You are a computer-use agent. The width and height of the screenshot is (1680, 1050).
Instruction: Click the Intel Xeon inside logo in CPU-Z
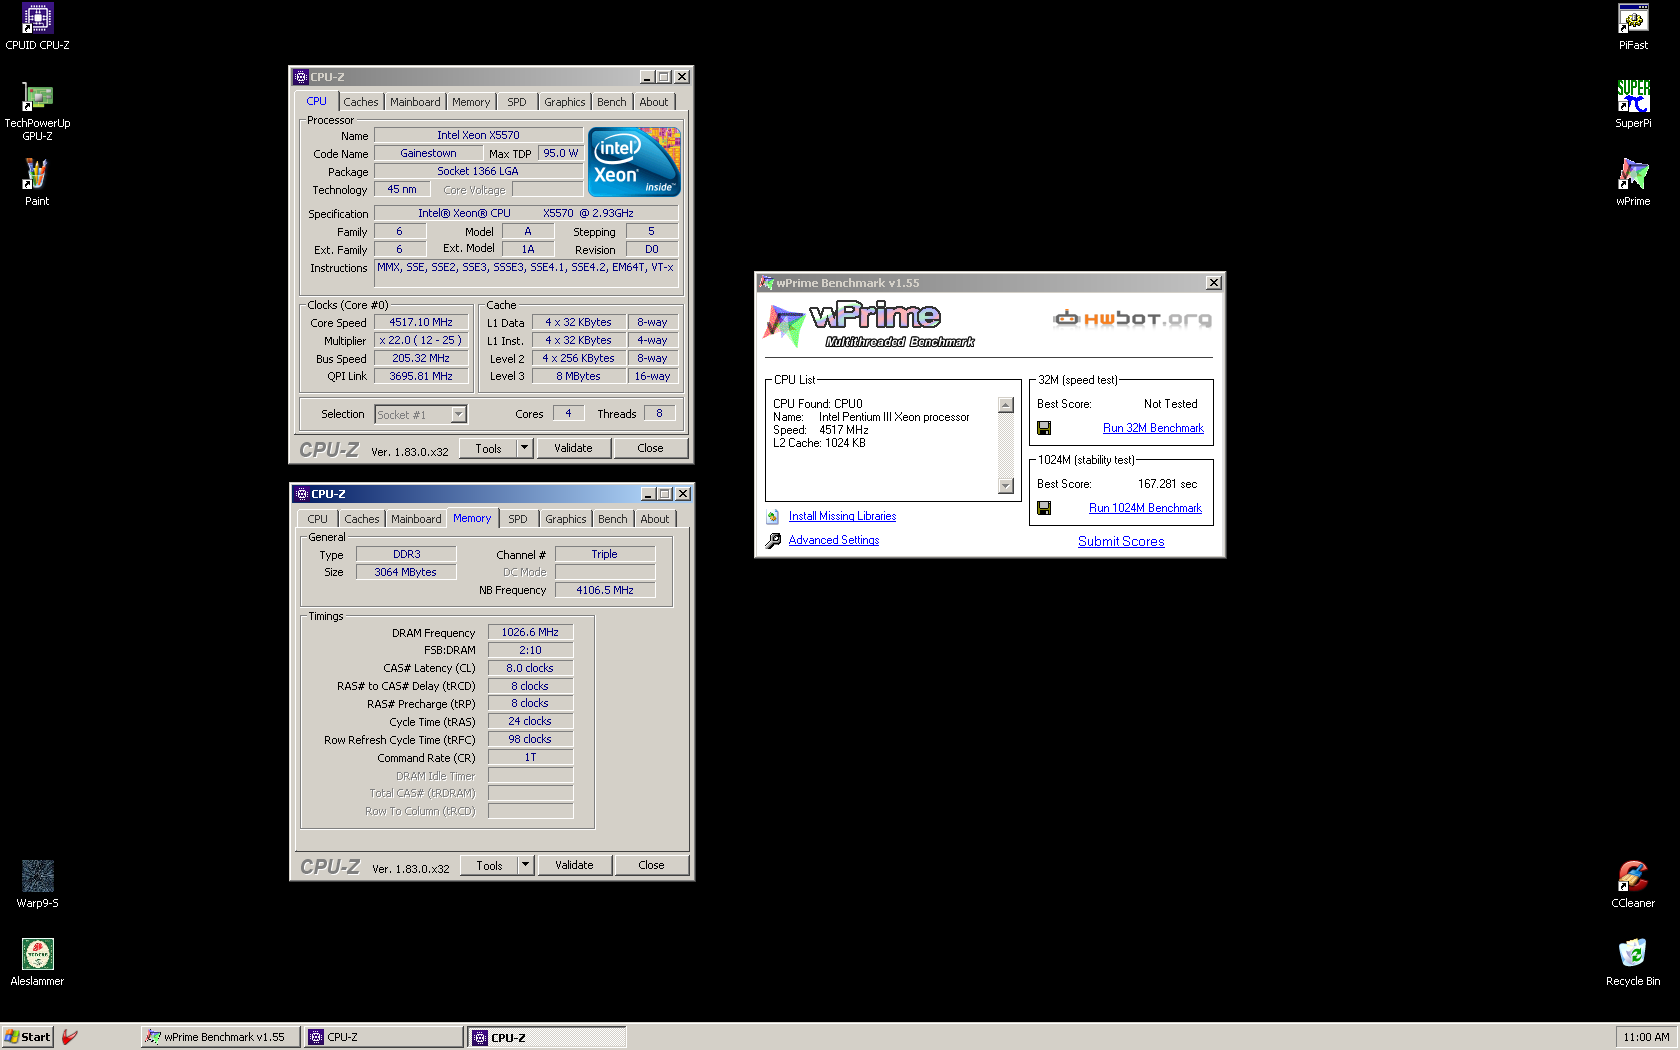[634, 161]
